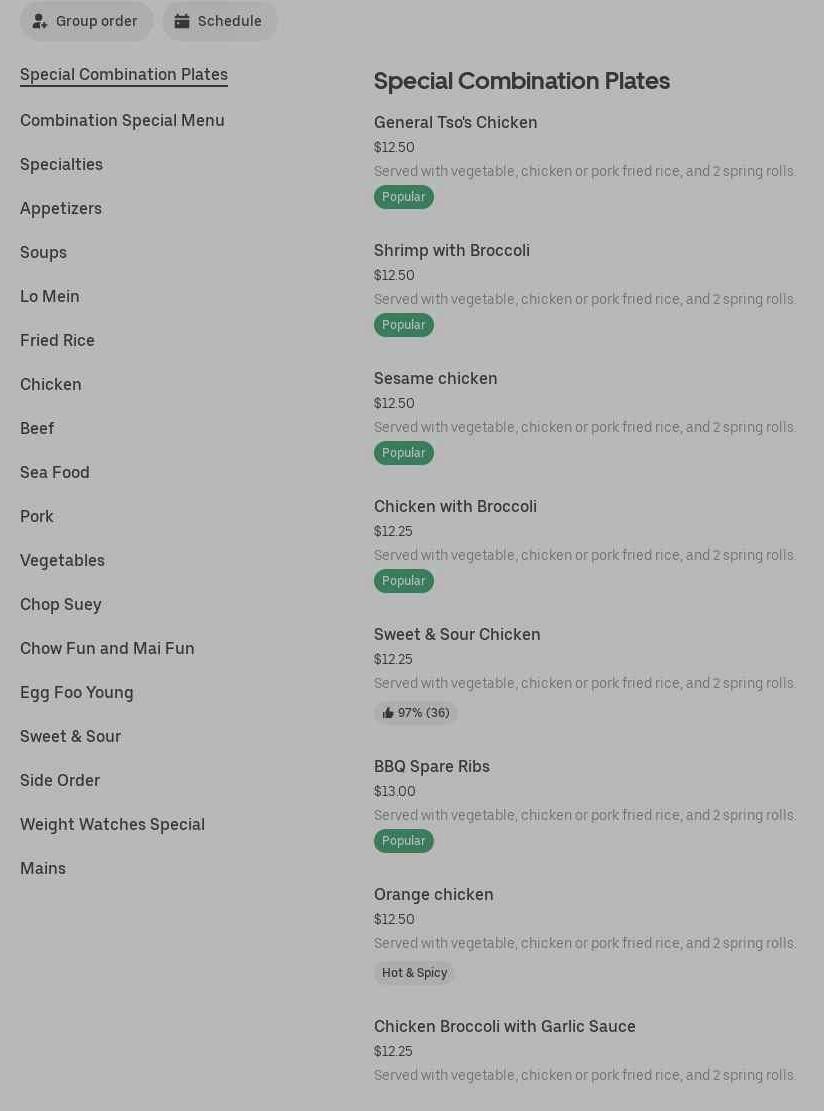Open Chicken Broccoli with Garlic Sauce
The width and height of the screenshot is (824, 1111).
[505, 1026]
